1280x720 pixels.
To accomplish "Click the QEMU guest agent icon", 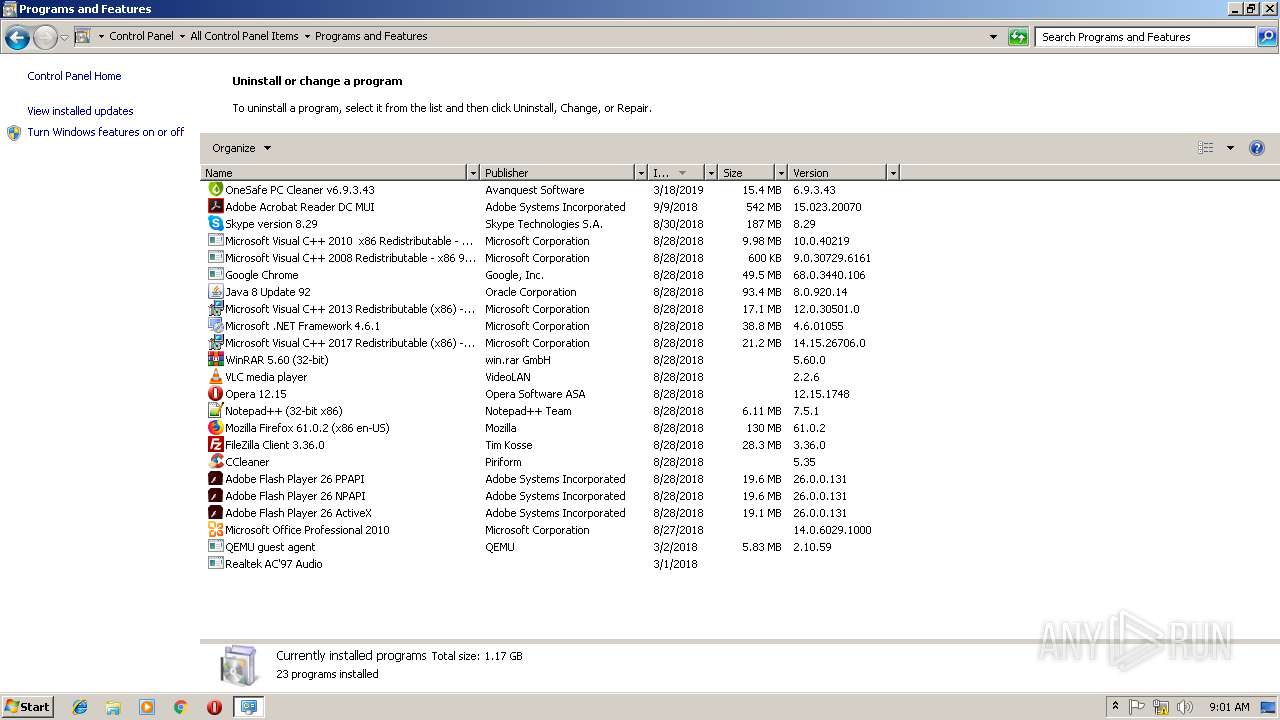I will pyautogui.click(x=215, y=546).
